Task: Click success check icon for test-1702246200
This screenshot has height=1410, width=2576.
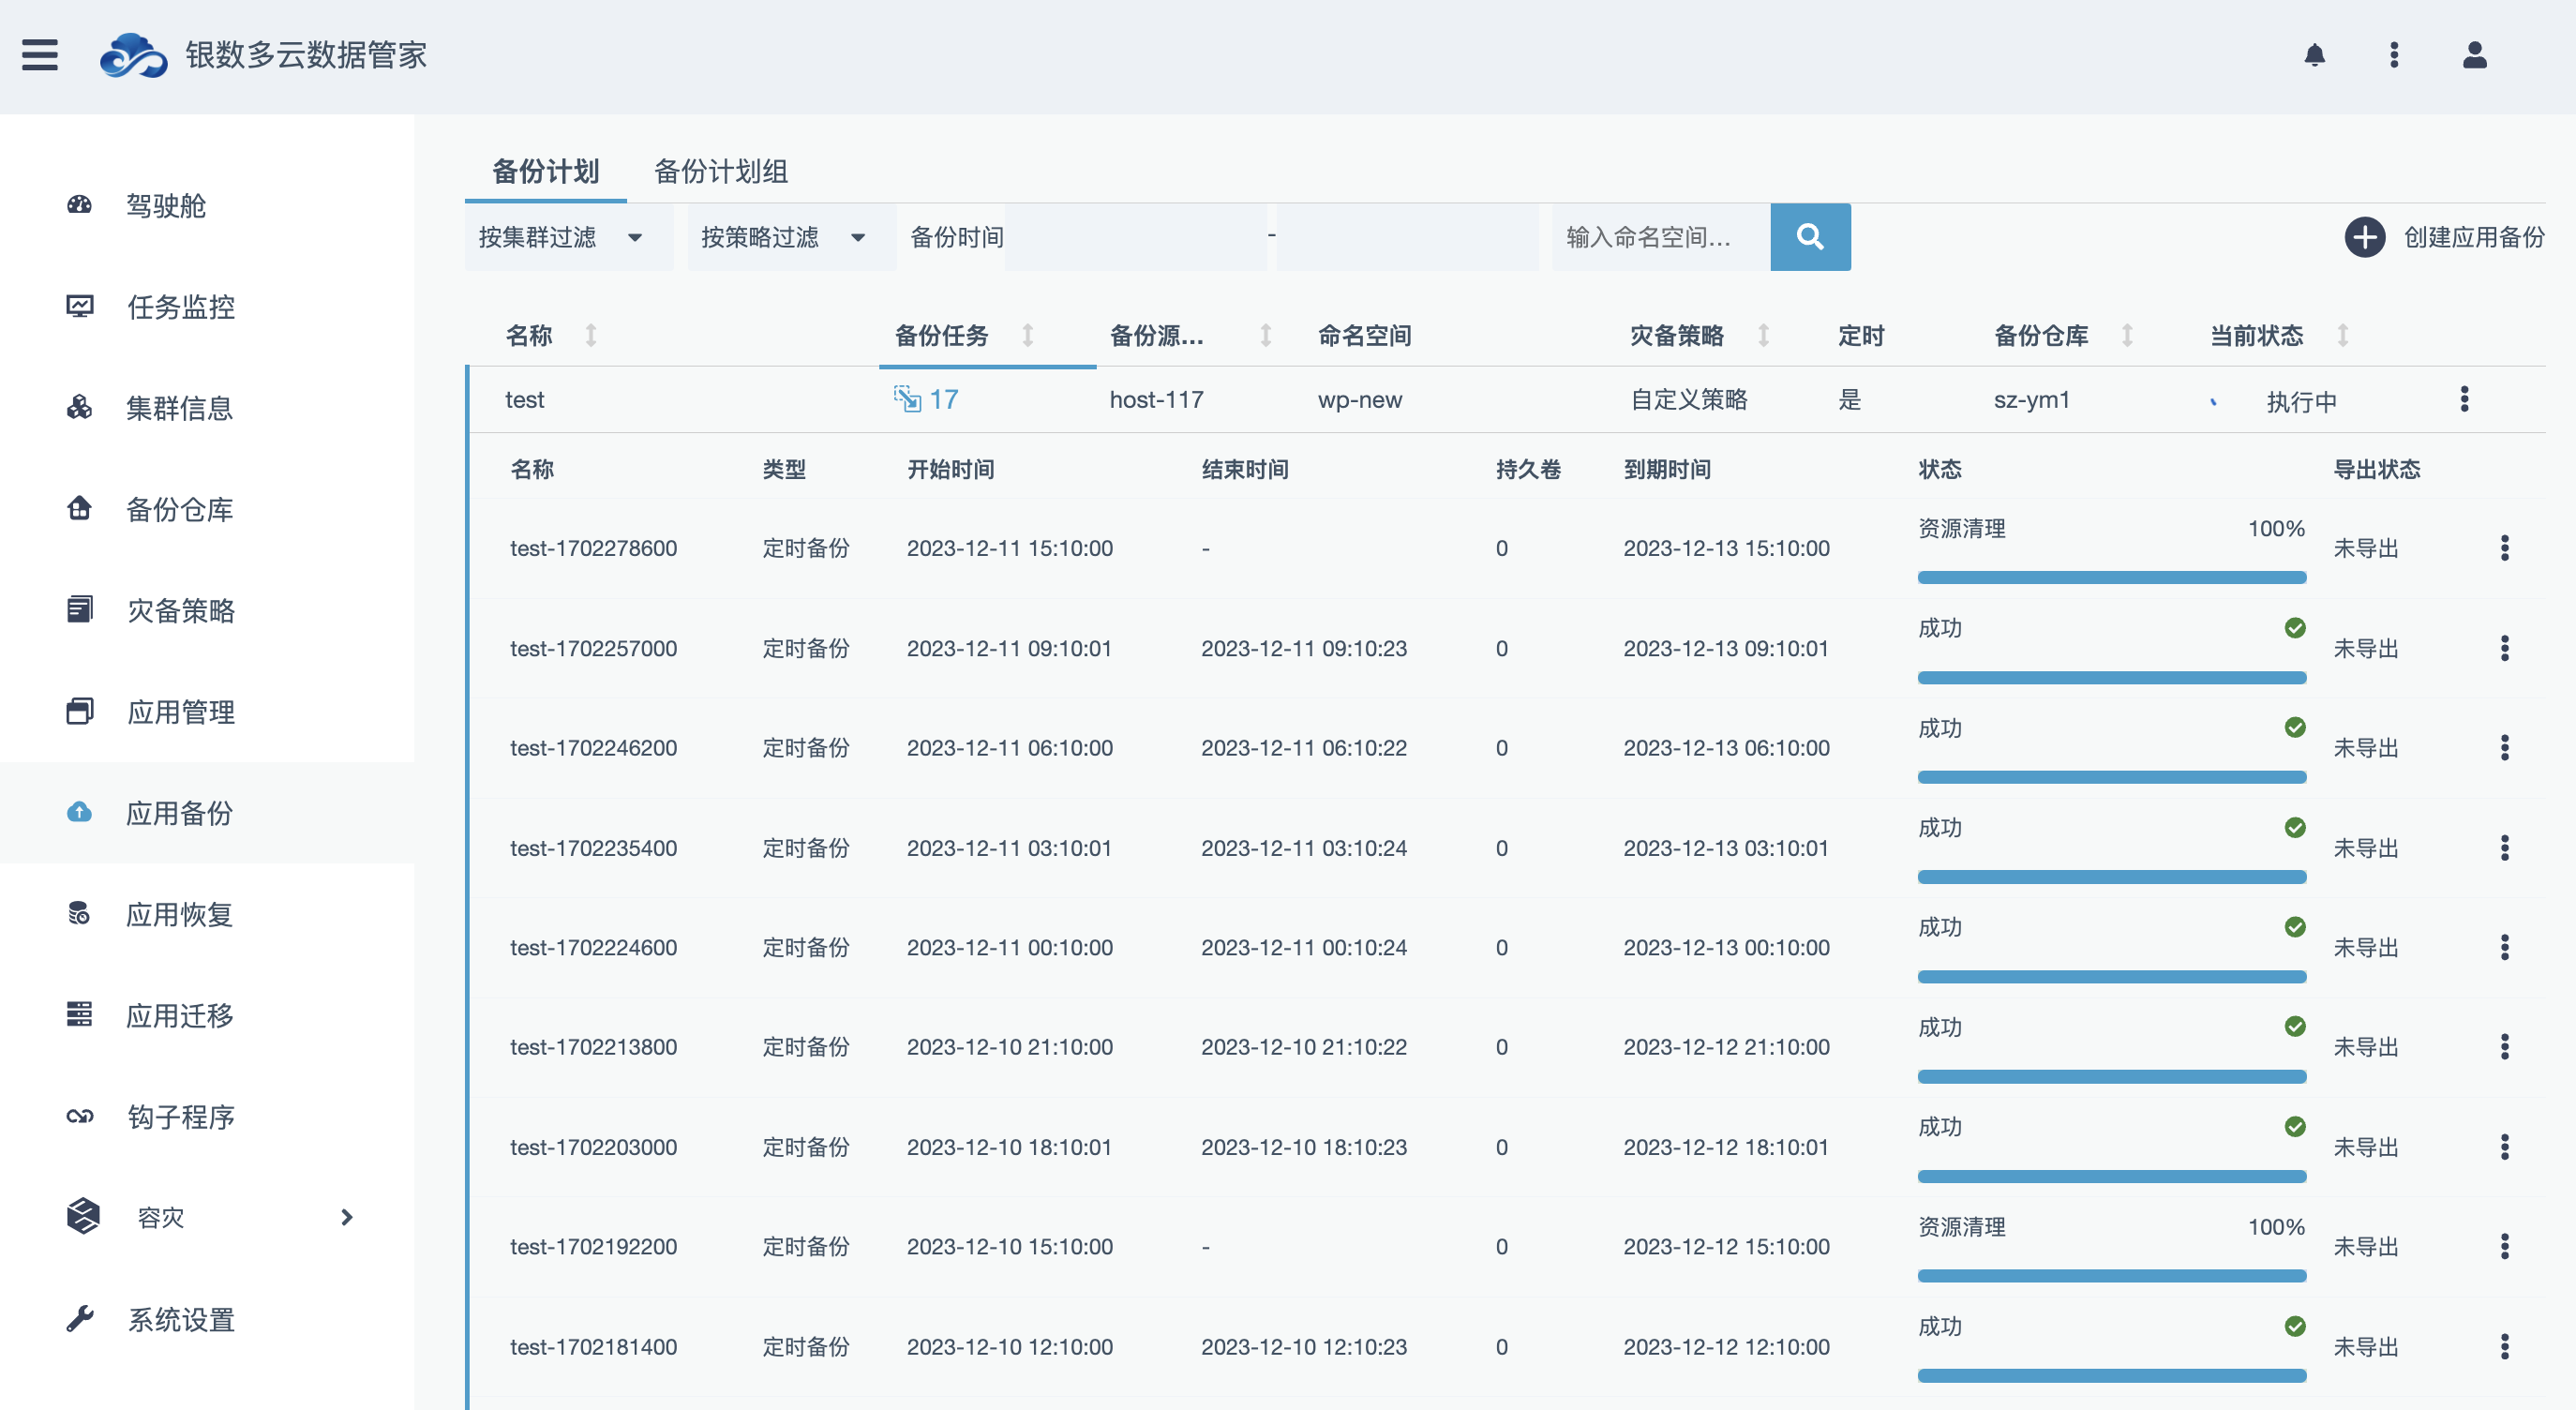Action: [x=2295, y=727]
